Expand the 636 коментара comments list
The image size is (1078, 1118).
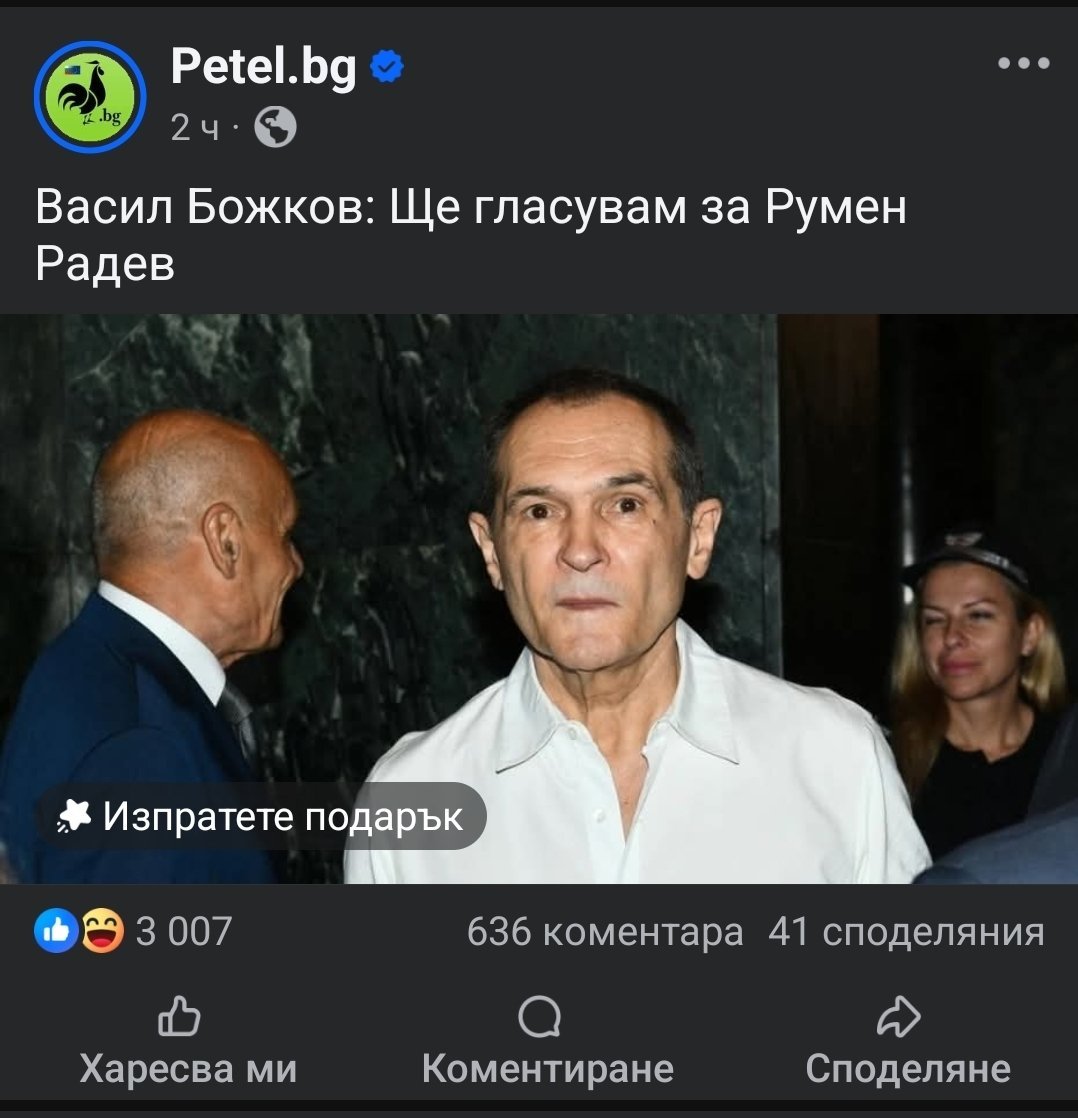(x=605, y=931)
